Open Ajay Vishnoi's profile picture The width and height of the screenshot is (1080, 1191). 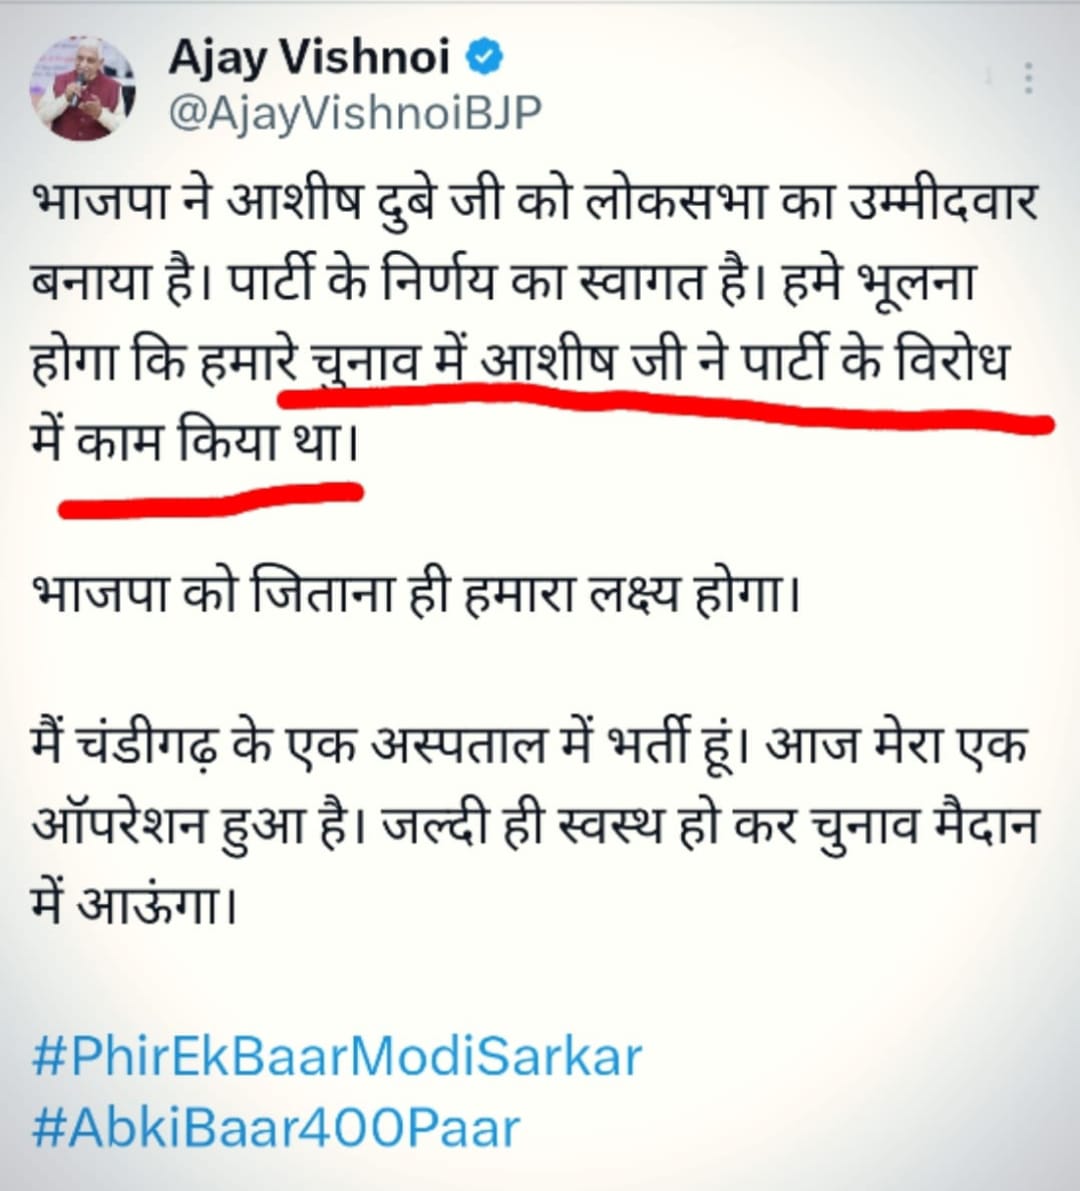point(82,87)
